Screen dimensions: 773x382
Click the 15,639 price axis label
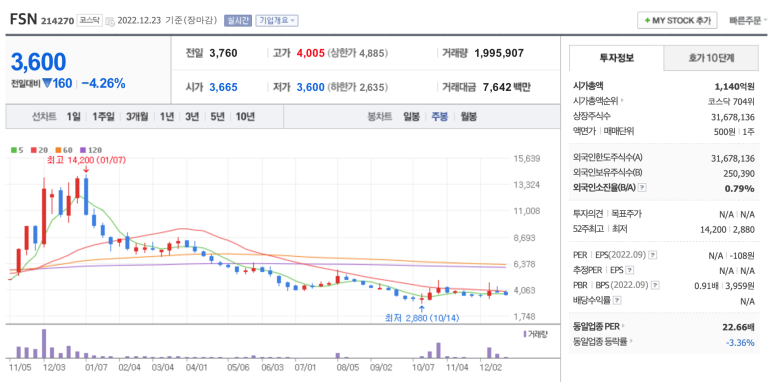coord(527,159)
